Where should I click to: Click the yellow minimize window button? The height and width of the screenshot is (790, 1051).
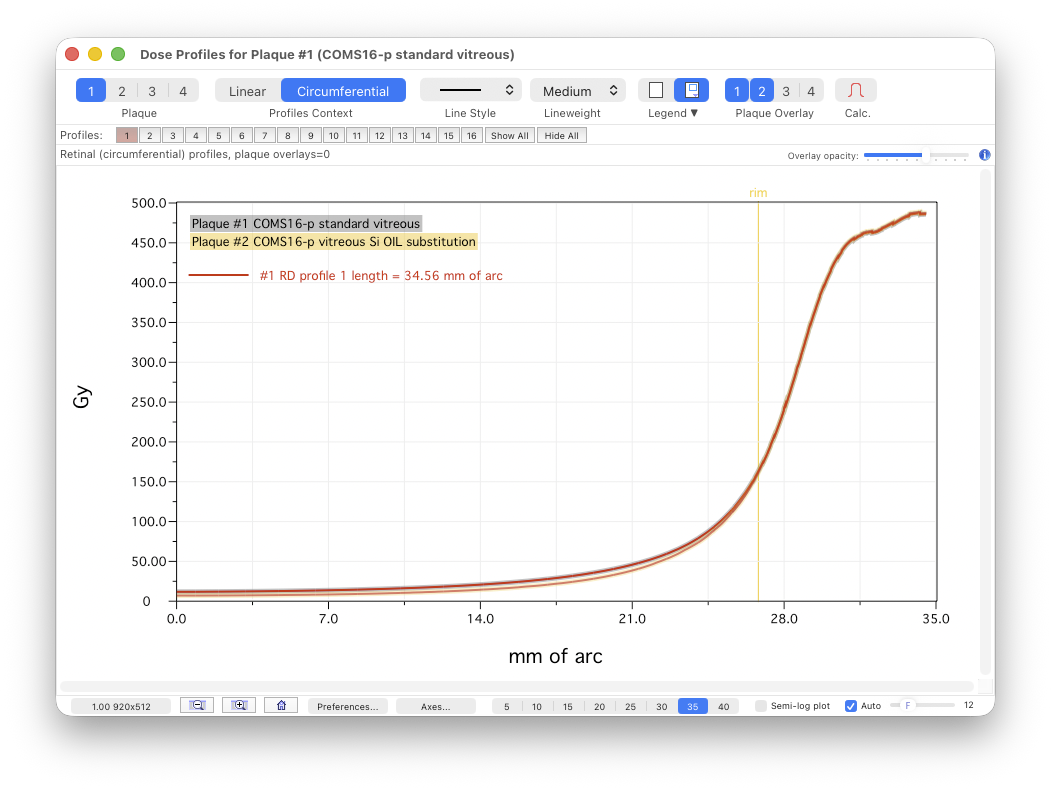tap(95, 54)
